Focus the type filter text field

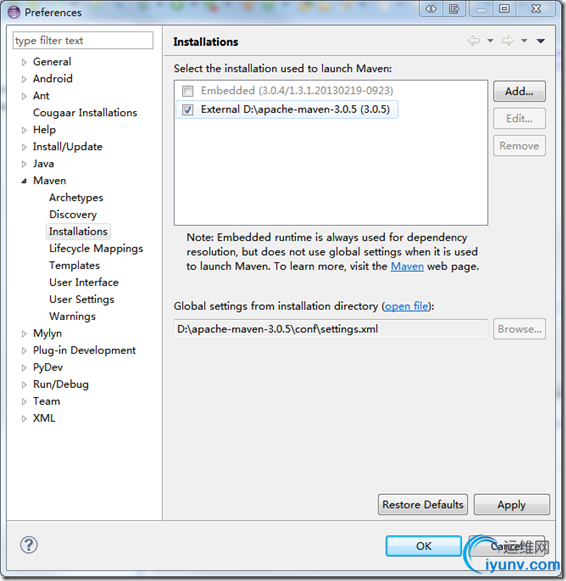(83, 40)
